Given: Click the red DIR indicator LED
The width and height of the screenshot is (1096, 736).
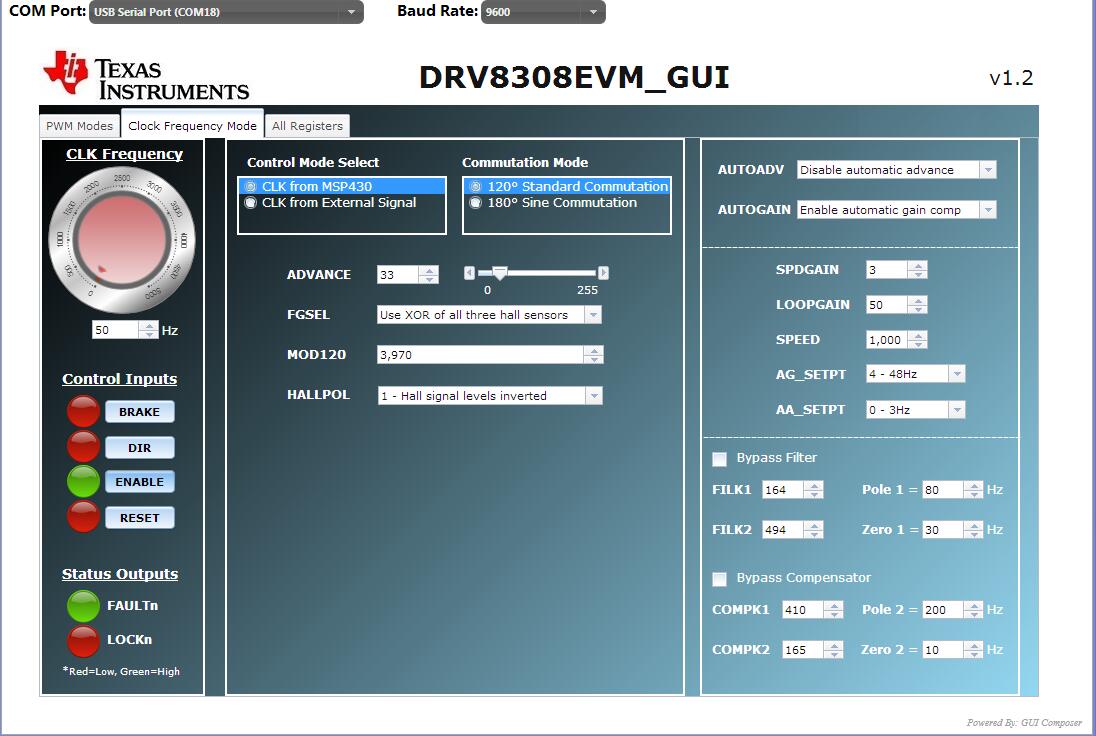Looking at the screenshot, I should 83,447.
